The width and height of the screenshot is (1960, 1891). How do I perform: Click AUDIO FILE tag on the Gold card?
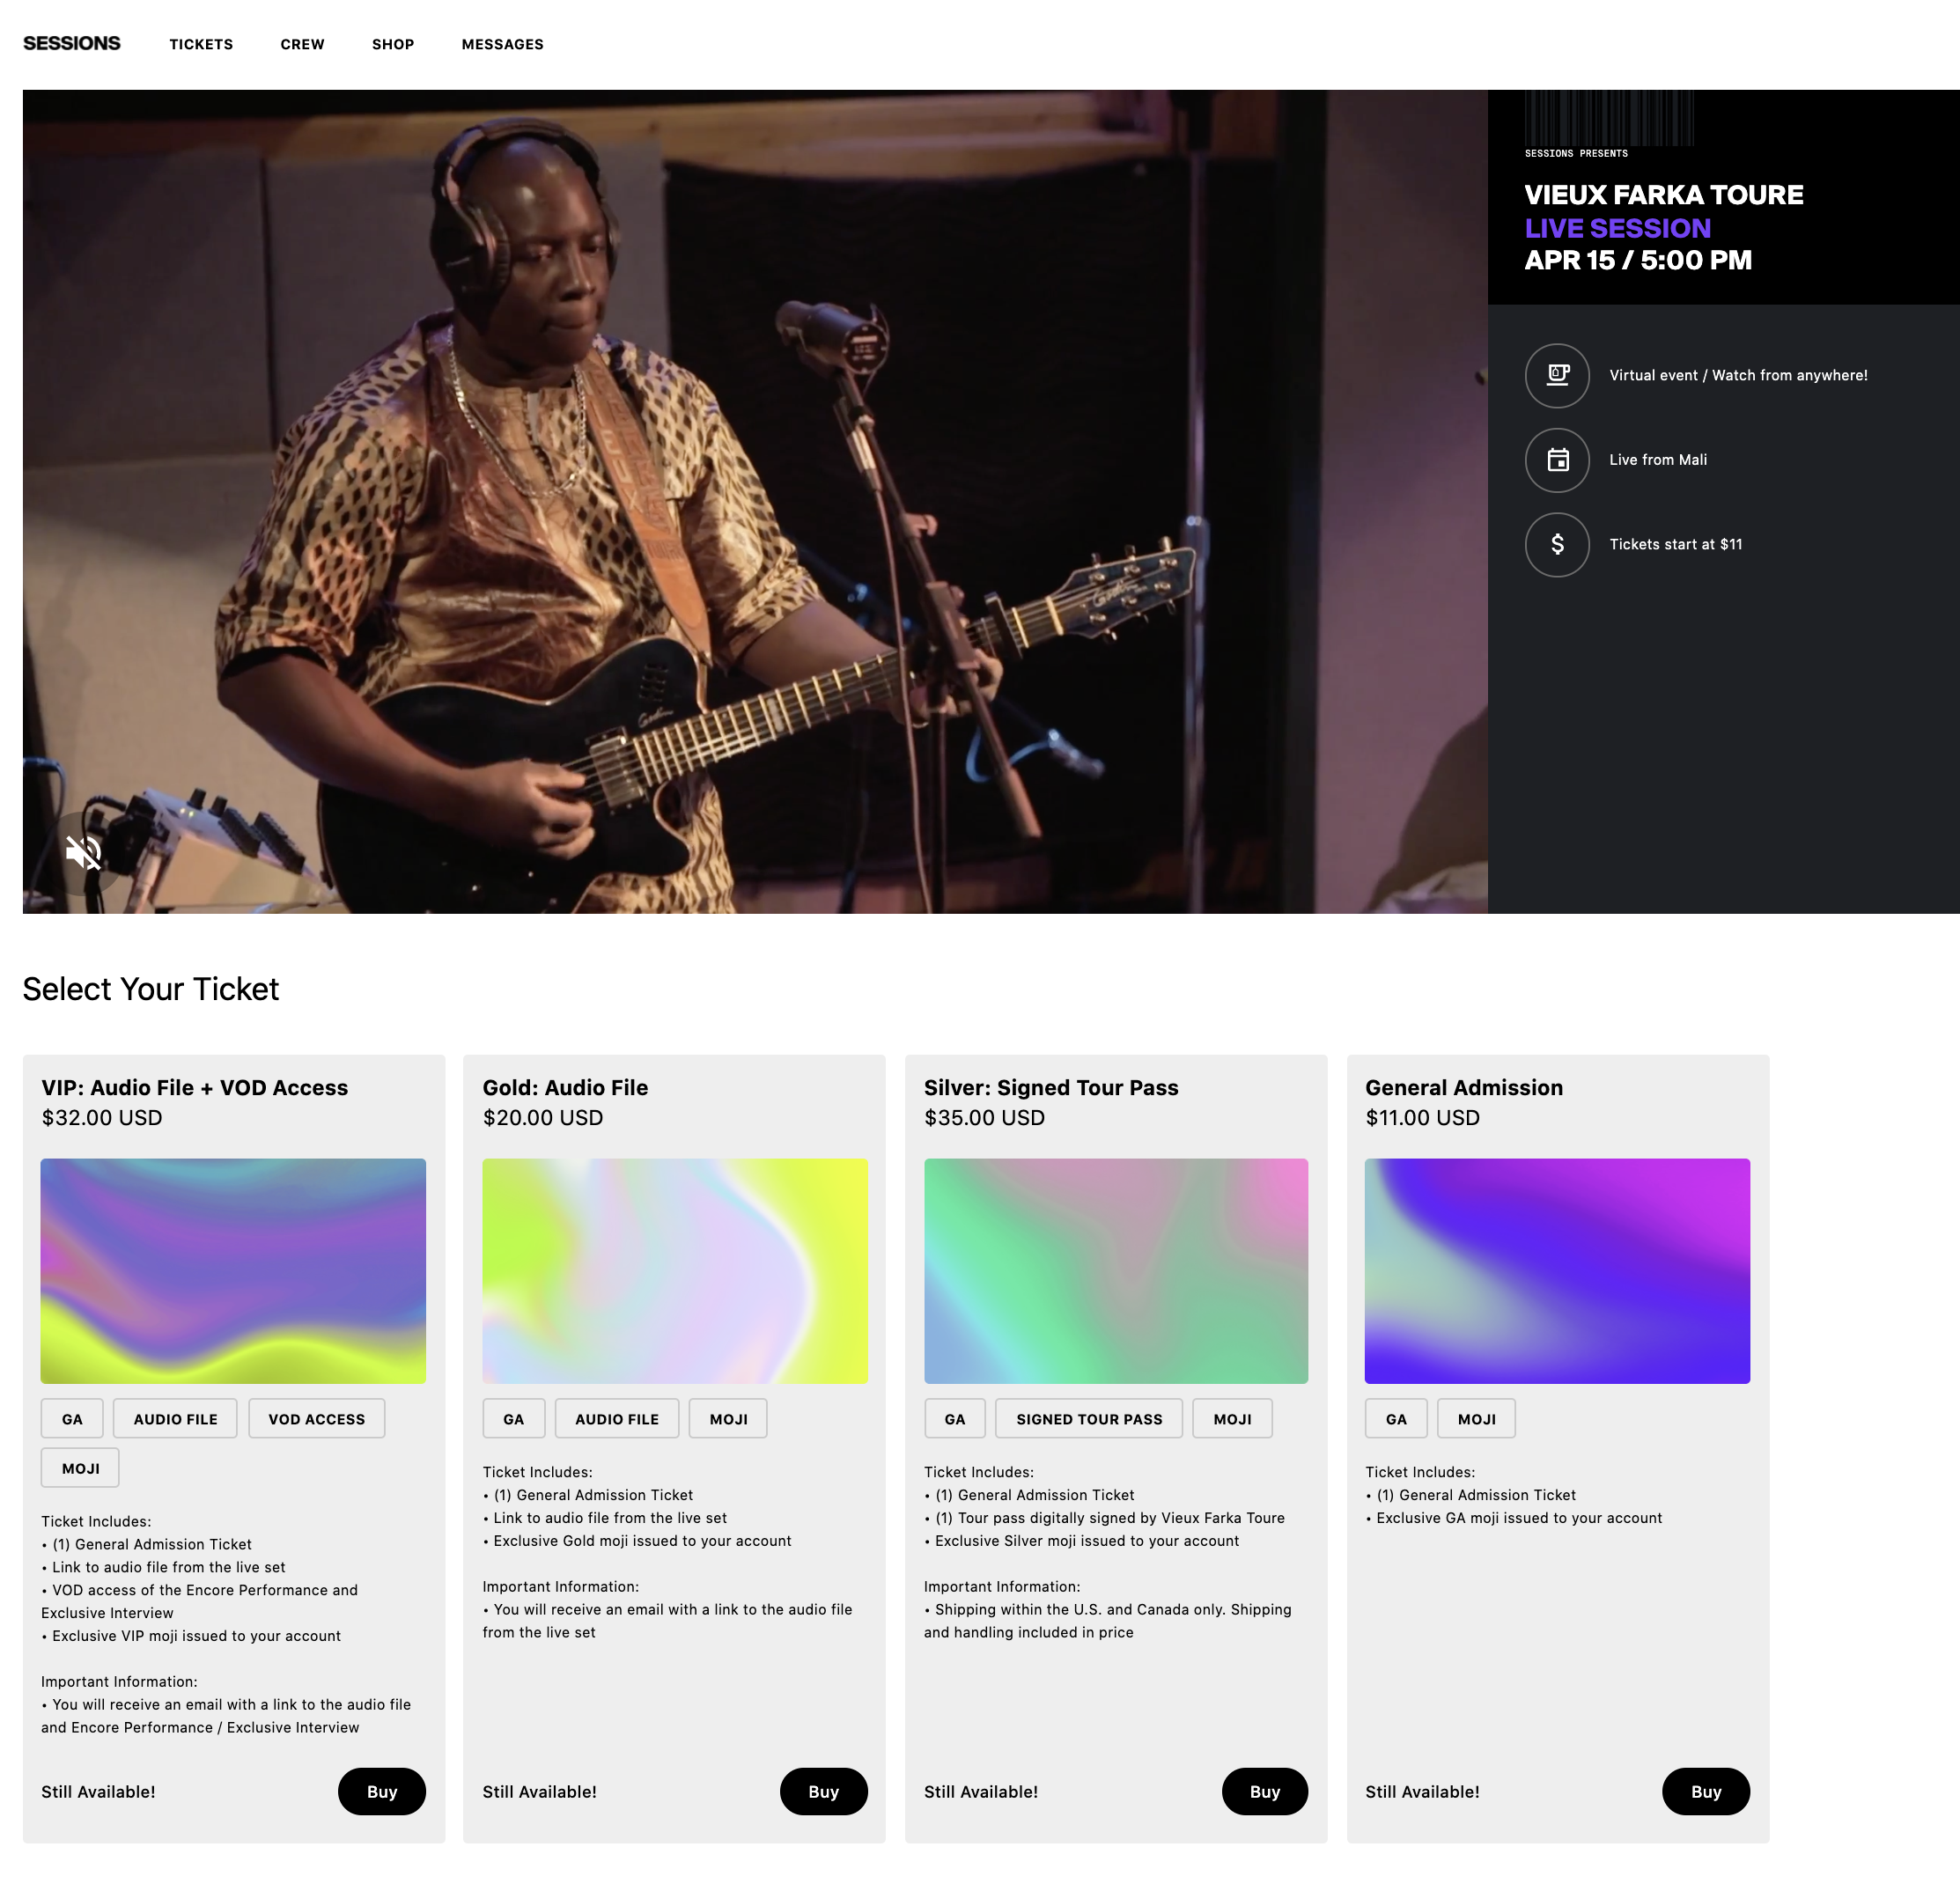pyautogui.click(x=617, y=1418)
